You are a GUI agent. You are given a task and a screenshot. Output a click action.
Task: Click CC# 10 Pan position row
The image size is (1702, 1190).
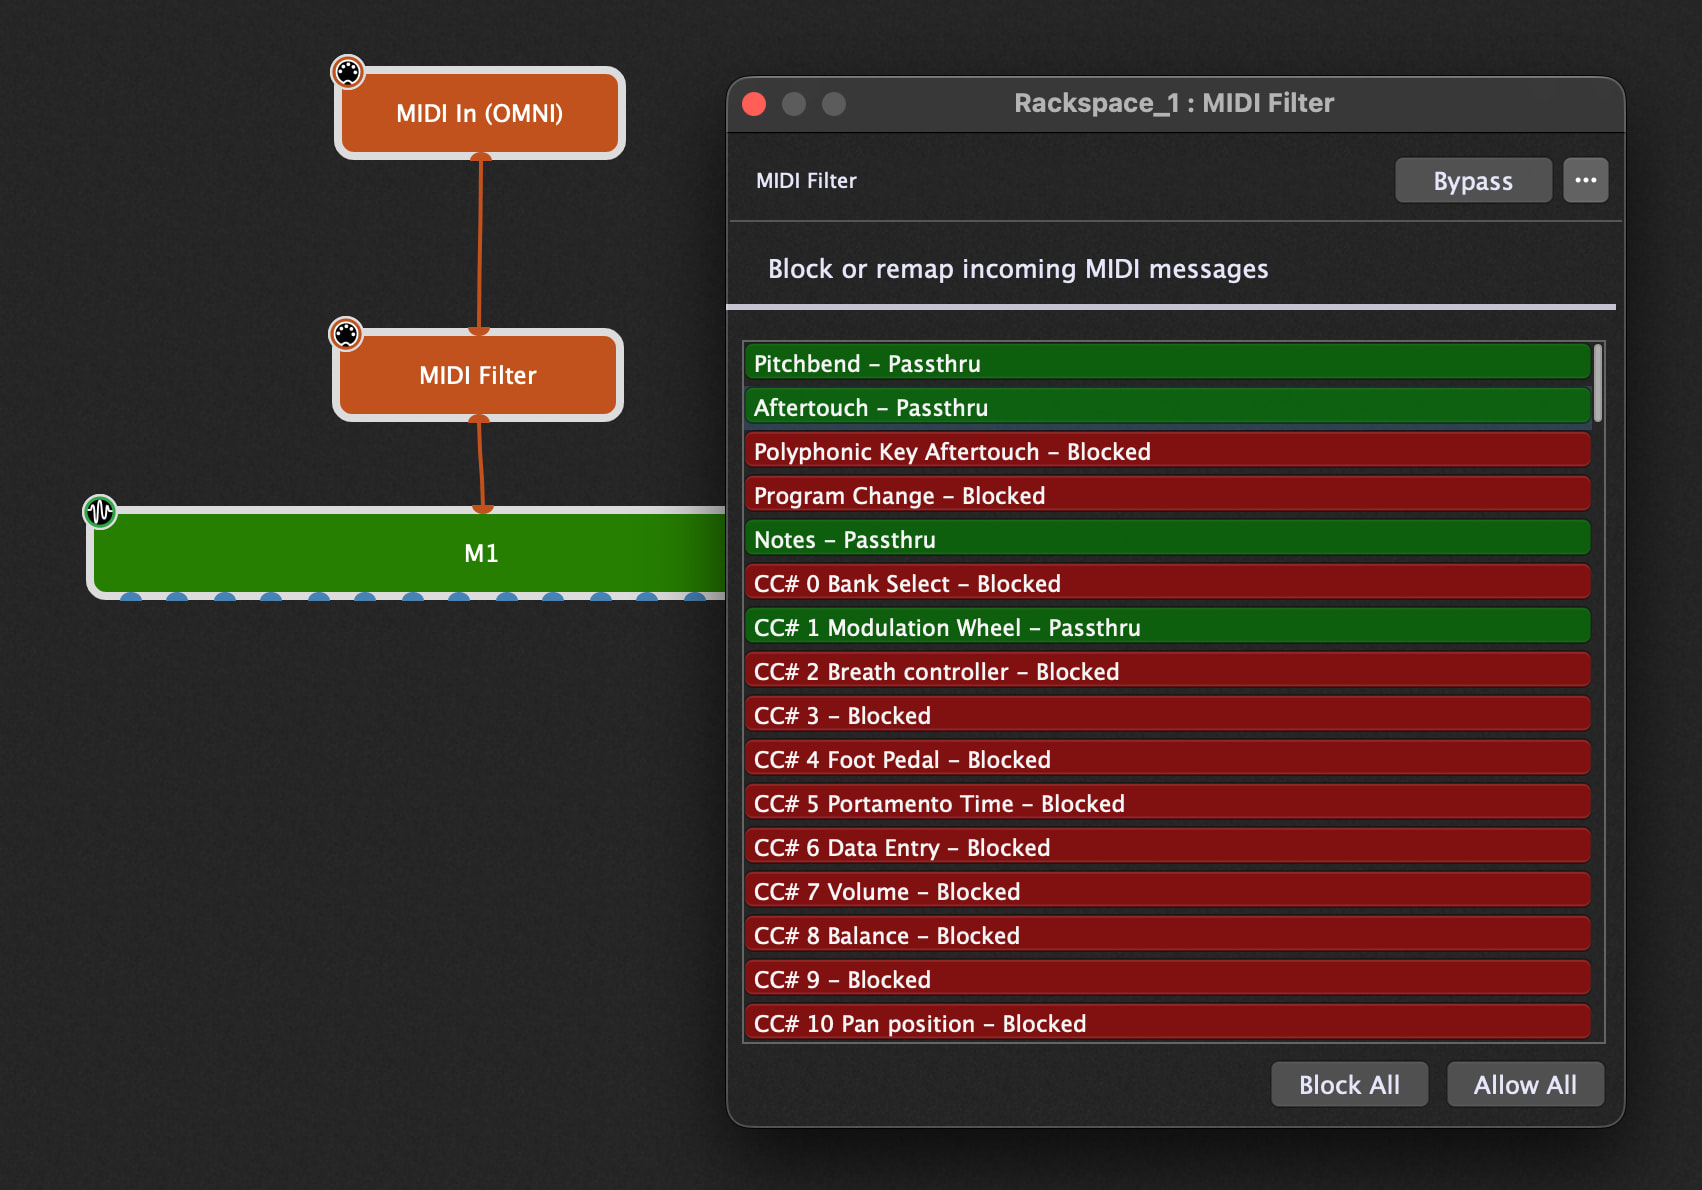coord(1166,1023)
